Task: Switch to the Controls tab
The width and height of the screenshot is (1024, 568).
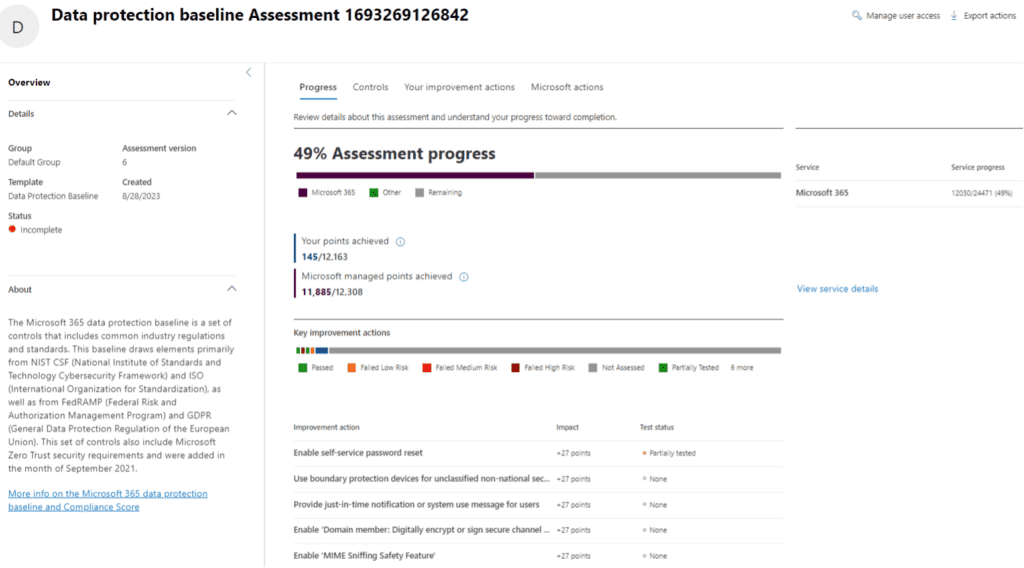Action: pos(370,87)
